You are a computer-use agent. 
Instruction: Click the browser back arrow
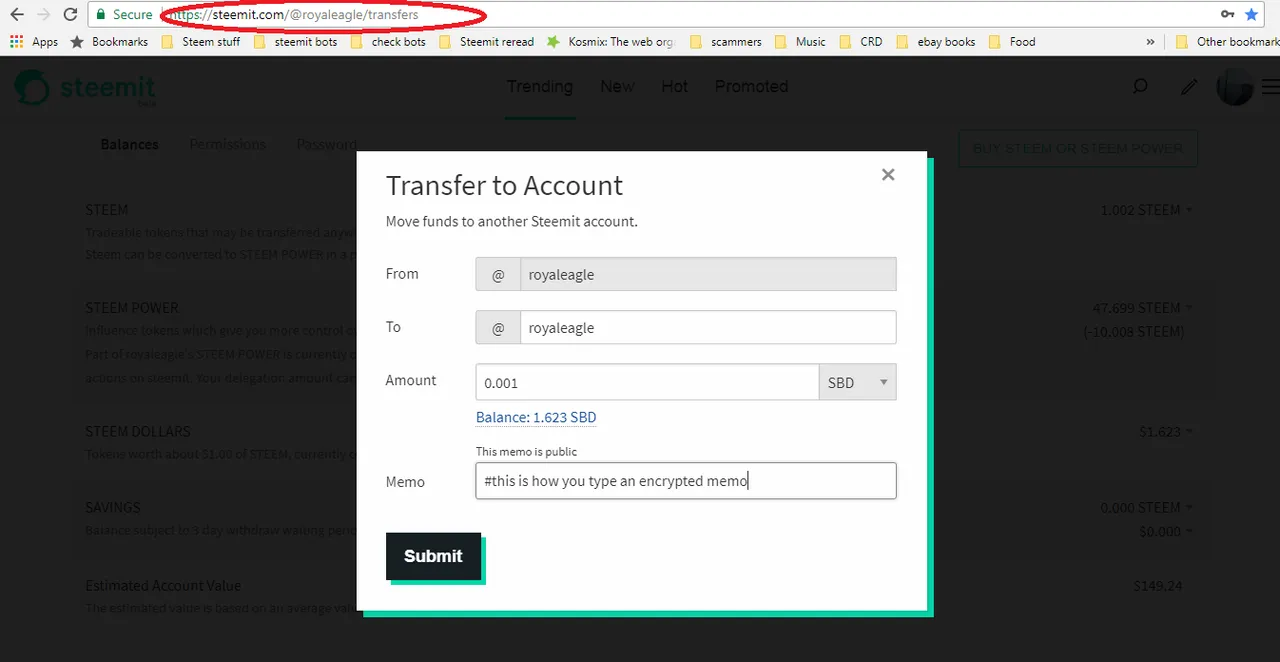[16, 15]
